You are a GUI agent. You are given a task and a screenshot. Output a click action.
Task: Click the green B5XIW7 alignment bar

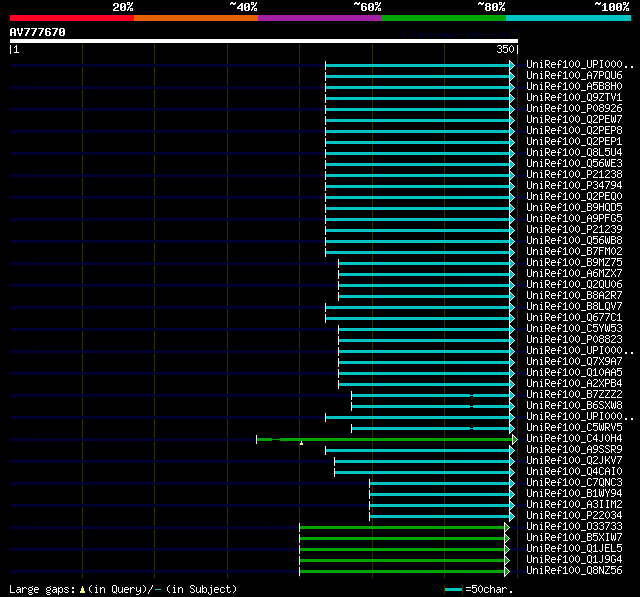pos(402,539)
